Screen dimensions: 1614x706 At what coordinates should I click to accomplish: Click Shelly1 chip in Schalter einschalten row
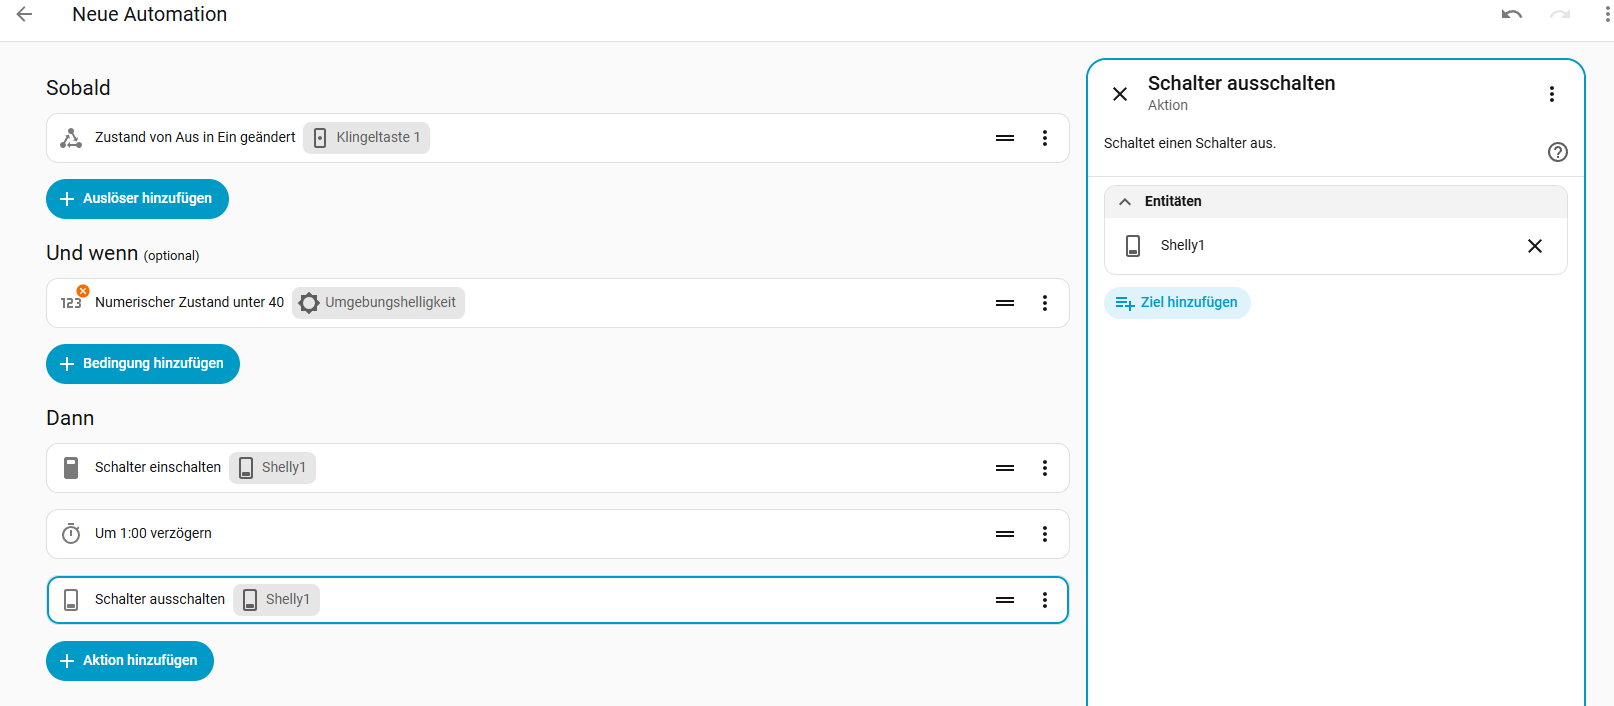tap(272, 468)
